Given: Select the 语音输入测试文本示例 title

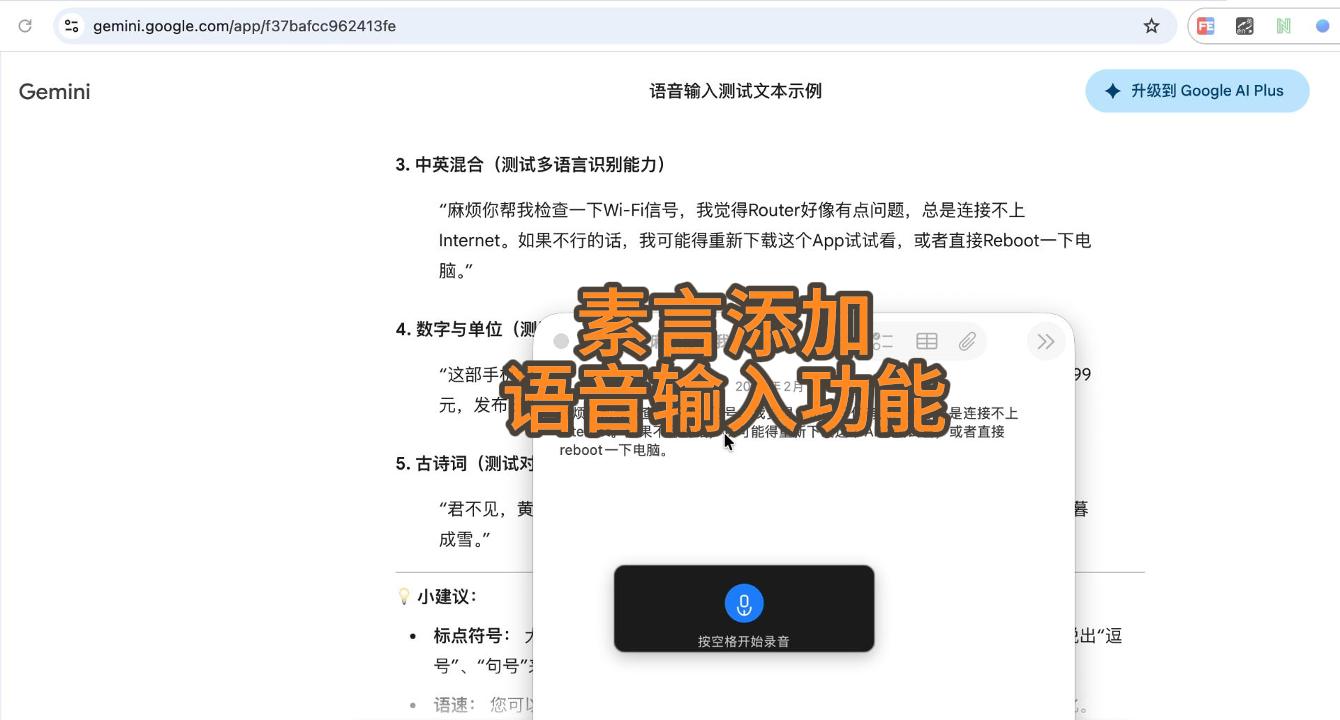Looking at the screenshot, I should click(735, 90).
